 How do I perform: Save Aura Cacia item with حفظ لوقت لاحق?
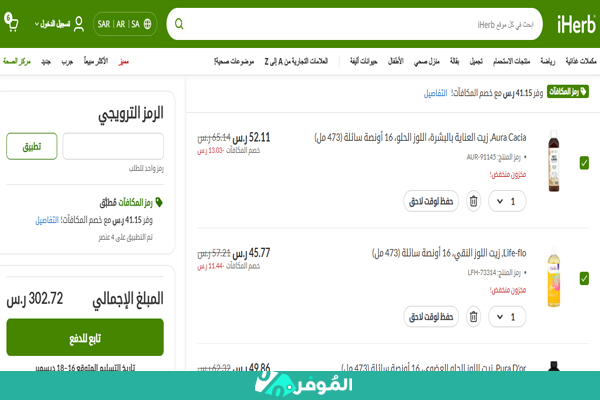(x=431, y=201)
